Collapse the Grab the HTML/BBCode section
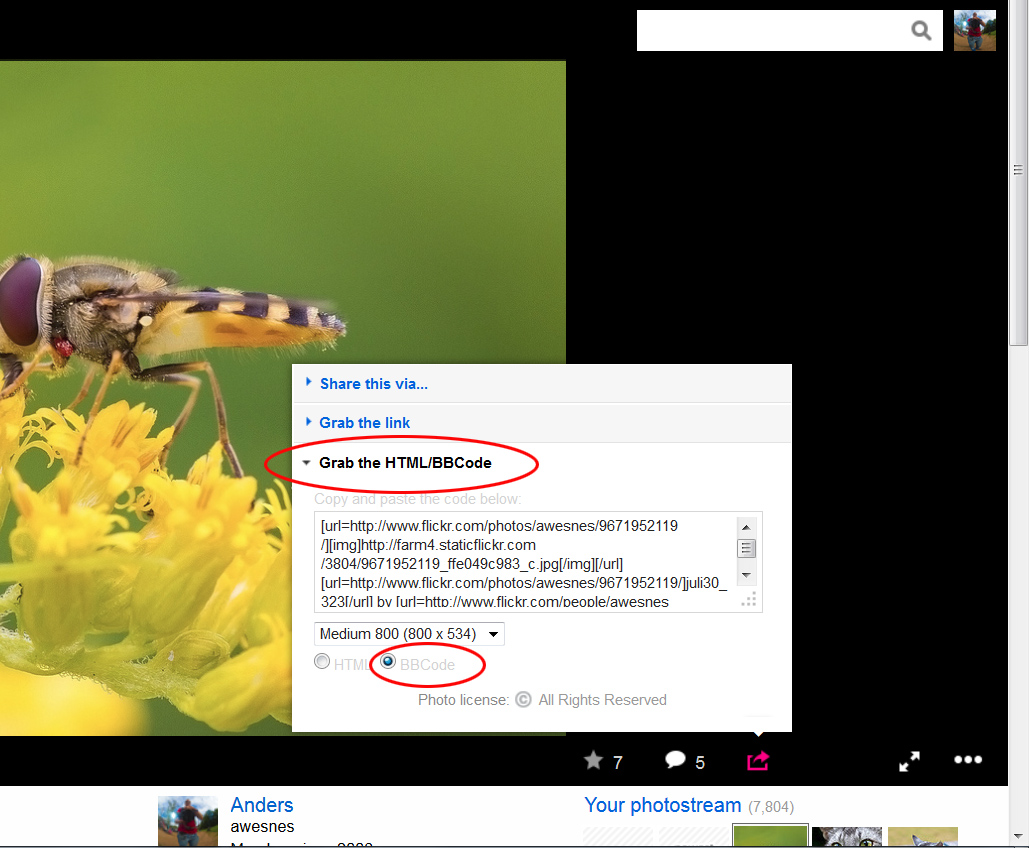1029x848 pixels. tap(405, 463)
